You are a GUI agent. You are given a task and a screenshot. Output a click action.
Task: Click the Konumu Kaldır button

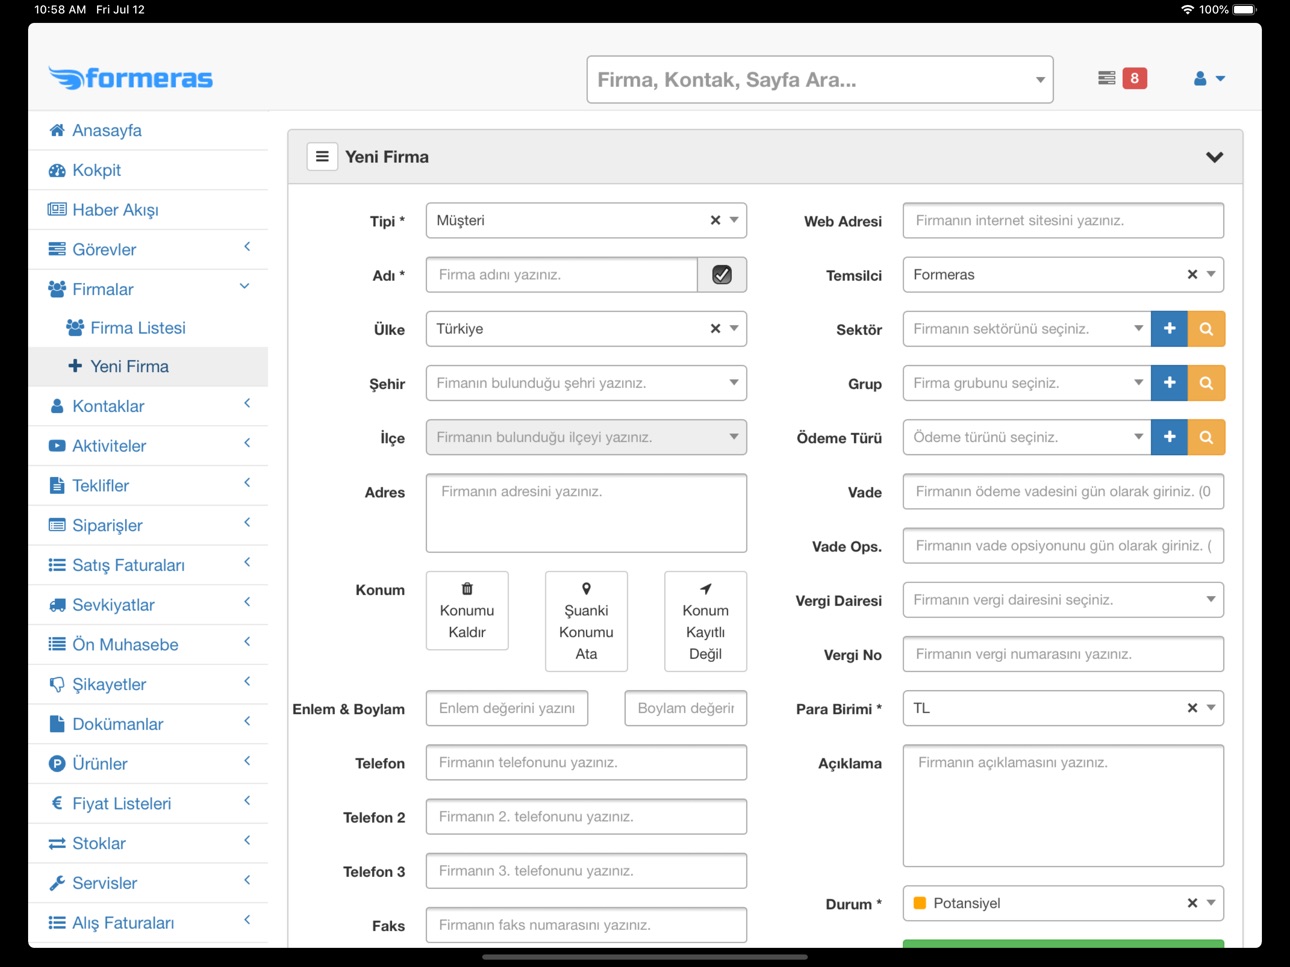pos(467,611)
